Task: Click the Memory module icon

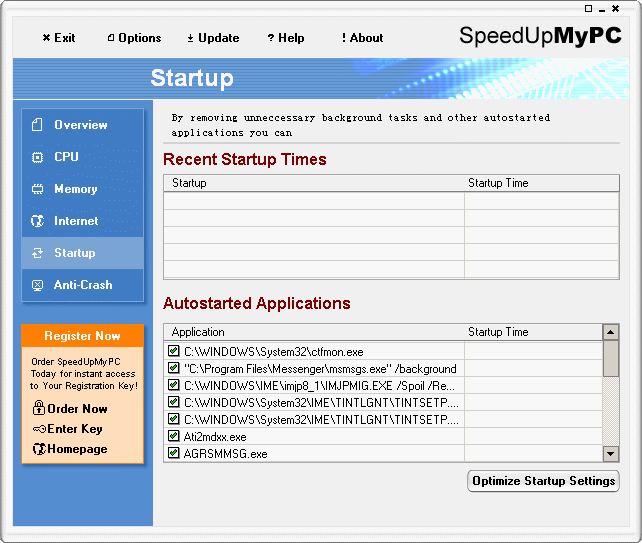Action: (37, 189)
